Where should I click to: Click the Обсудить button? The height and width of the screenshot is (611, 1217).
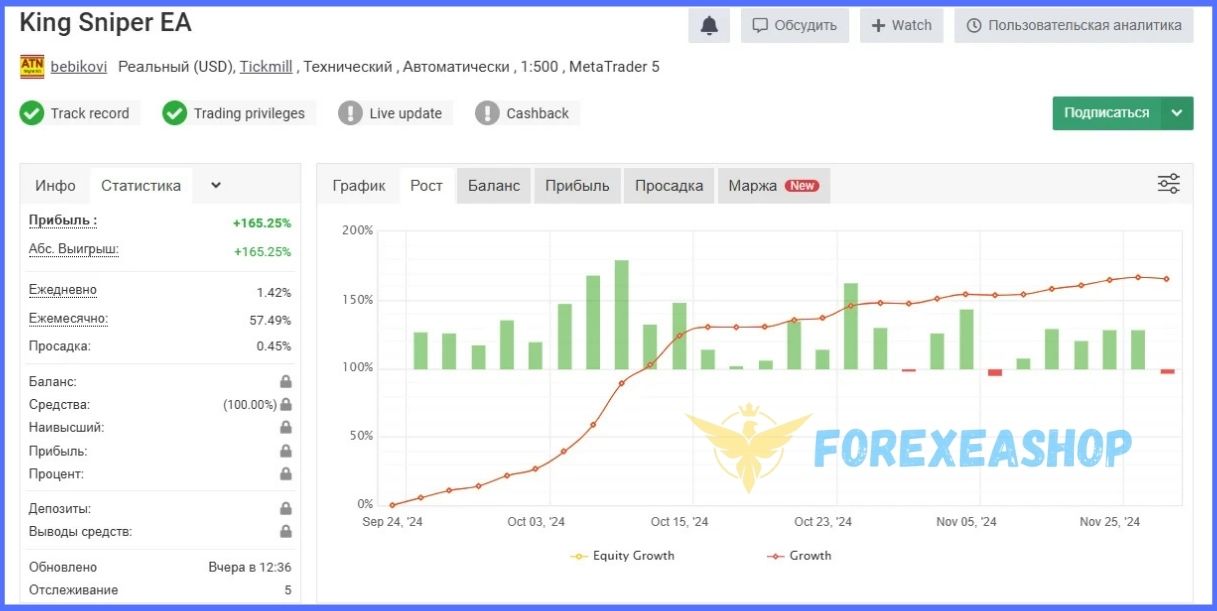point(795,26)
